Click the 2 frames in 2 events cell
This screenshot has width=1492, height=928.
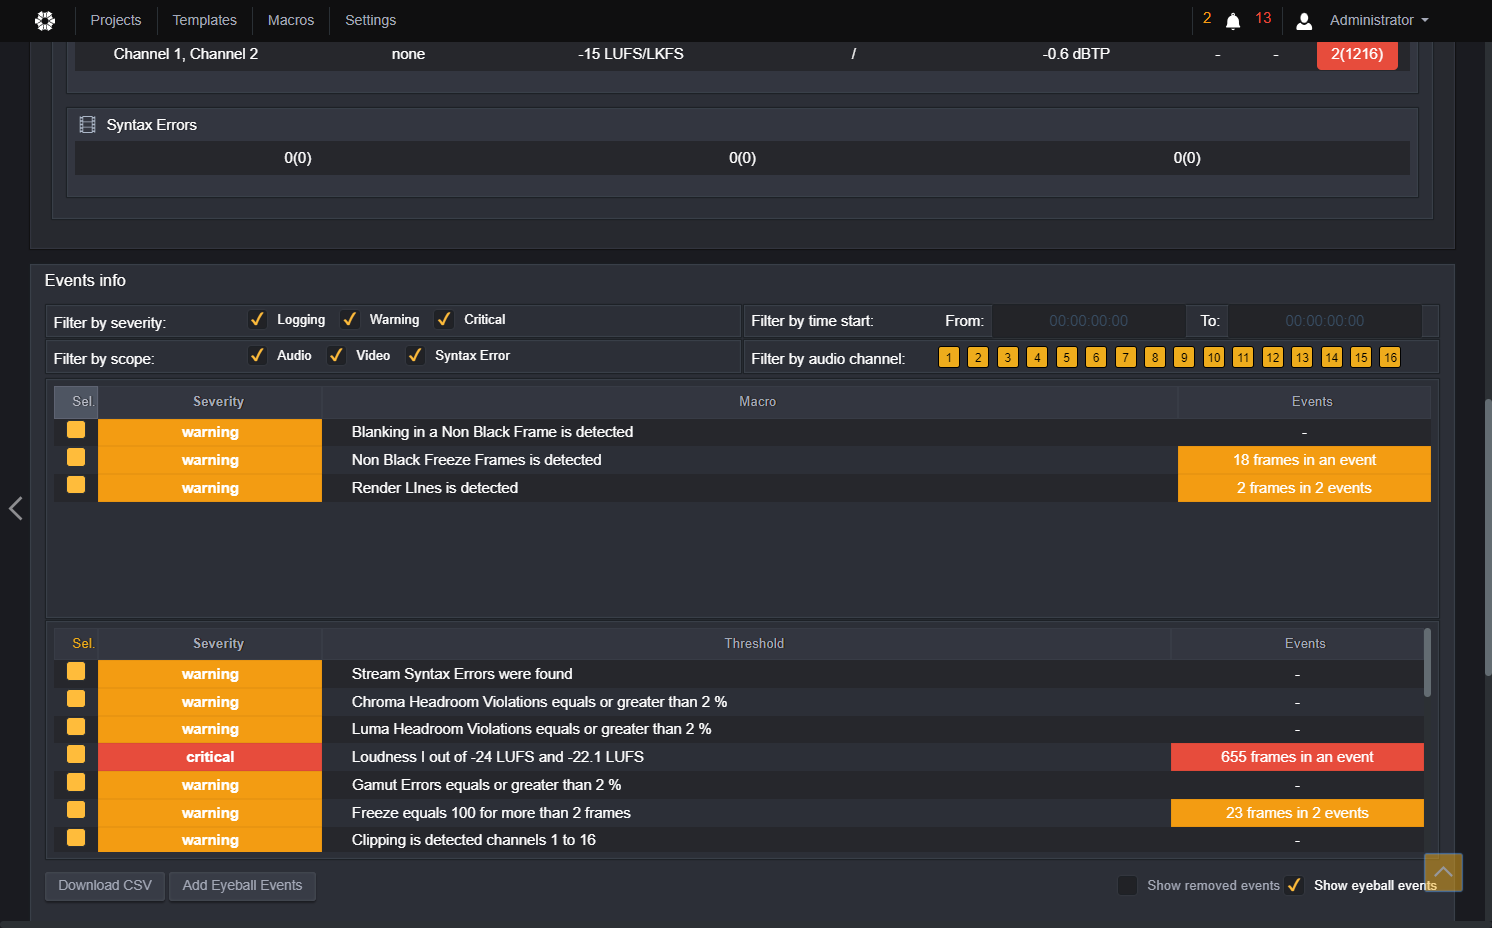(1304, 488)
